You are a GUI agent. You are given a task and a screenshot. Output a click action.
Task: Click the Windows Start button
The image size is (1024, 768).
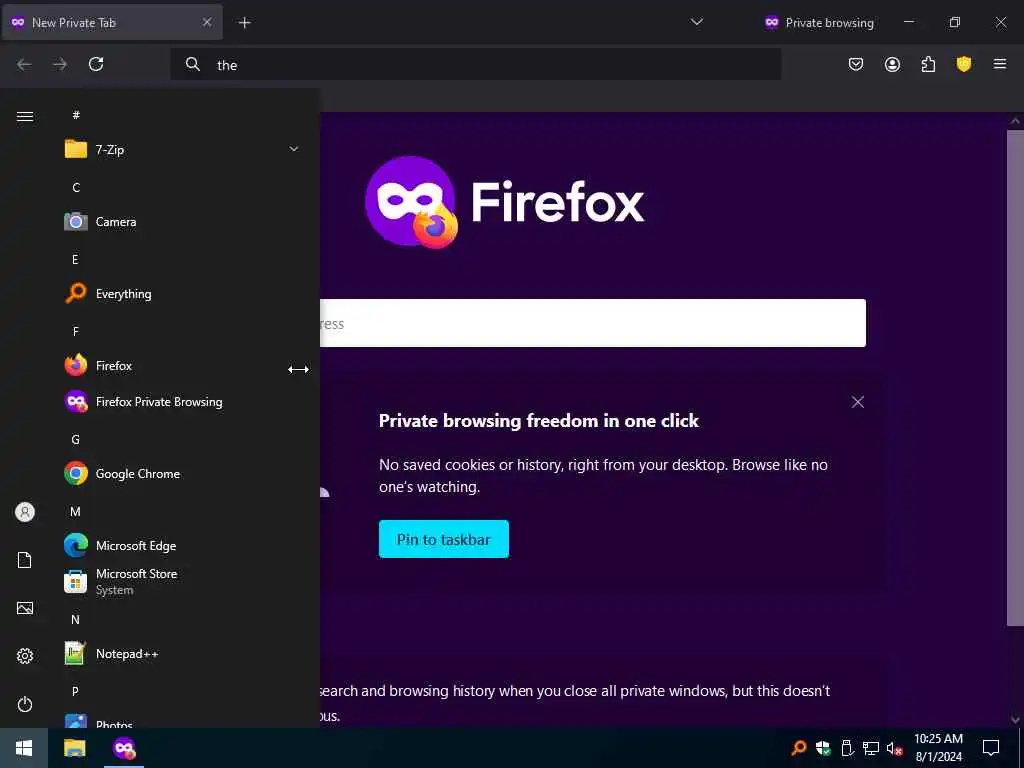[24, 748]
